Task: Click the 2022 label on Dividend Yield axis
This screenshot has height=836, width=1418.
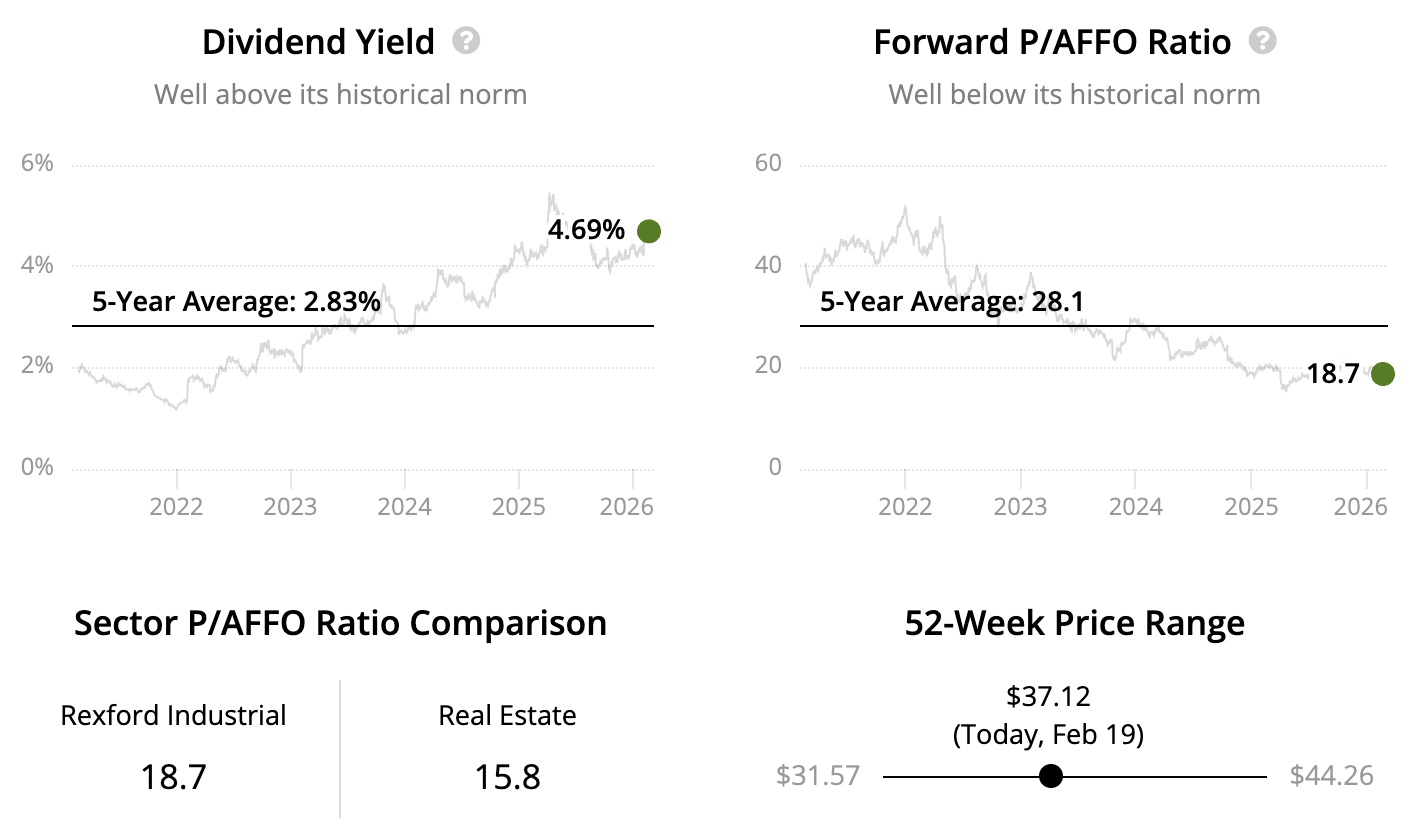Action: 176,506
